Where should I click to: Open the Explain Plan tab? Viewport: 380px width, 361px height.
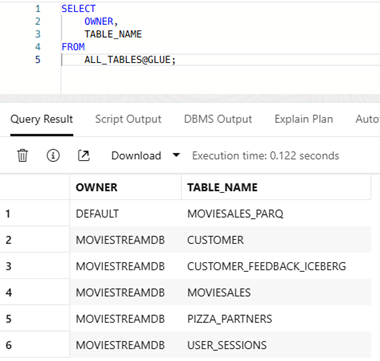tap(304, 119)
